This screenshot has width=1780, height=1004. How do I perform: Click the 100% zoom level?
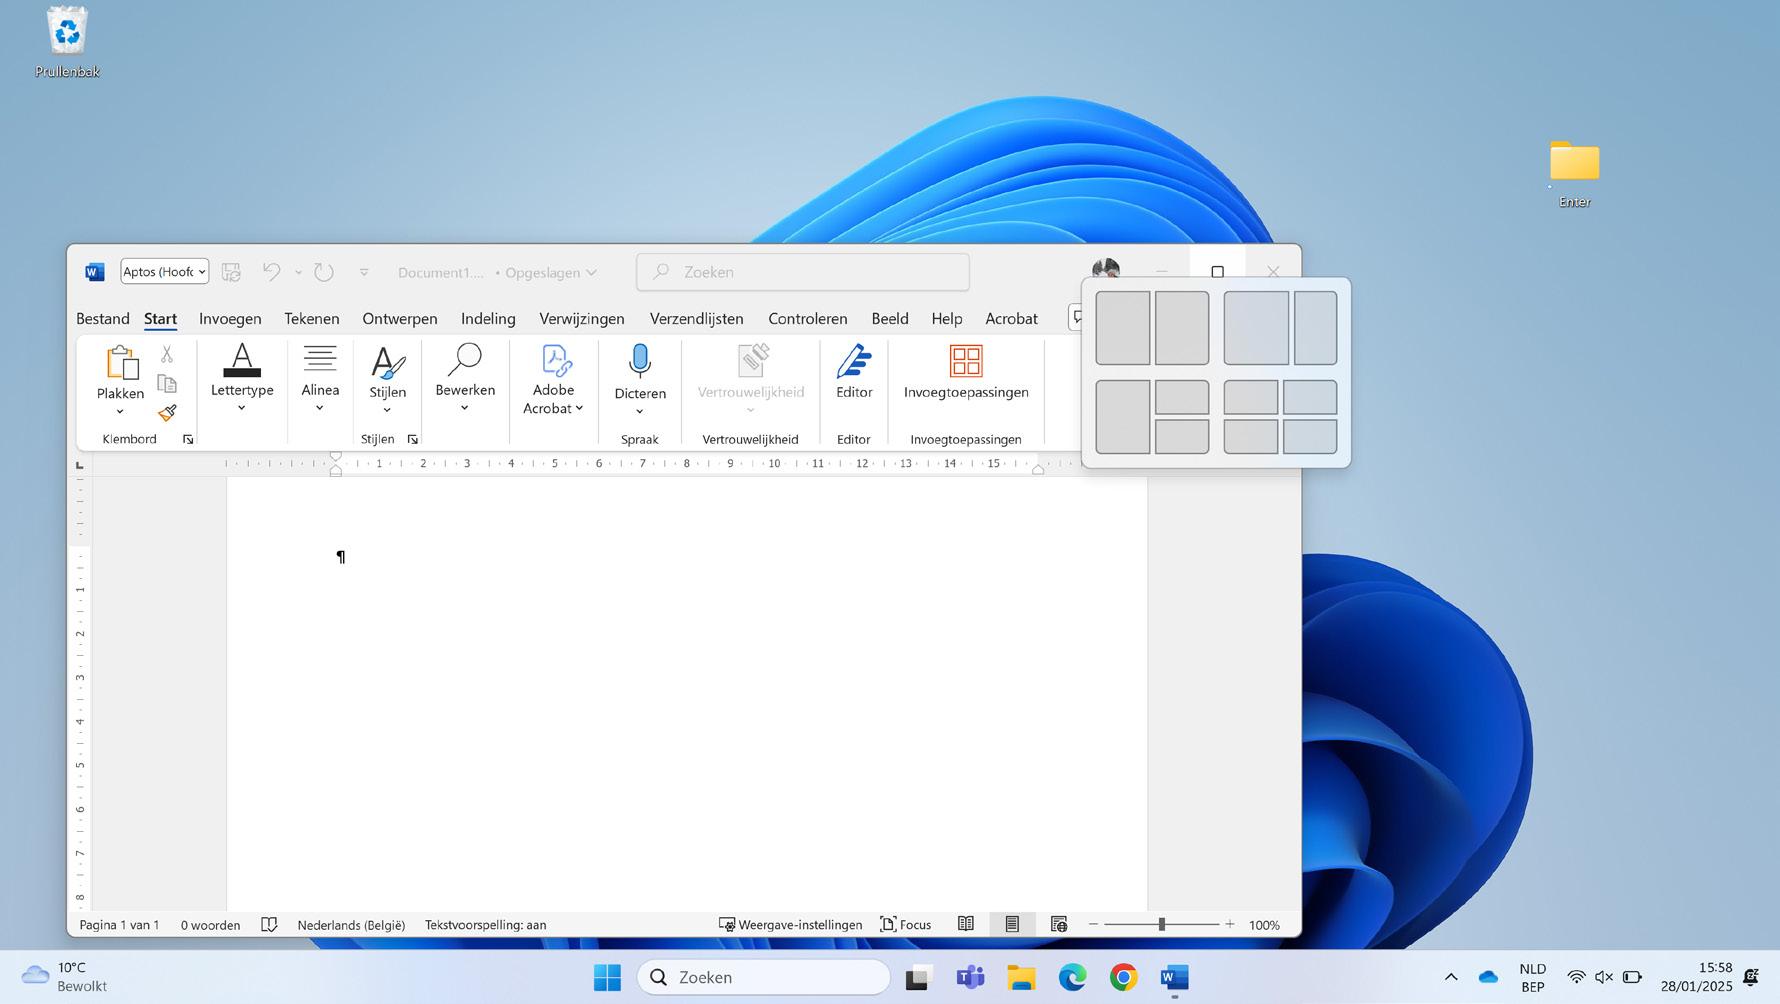[x=1264, y=925]
